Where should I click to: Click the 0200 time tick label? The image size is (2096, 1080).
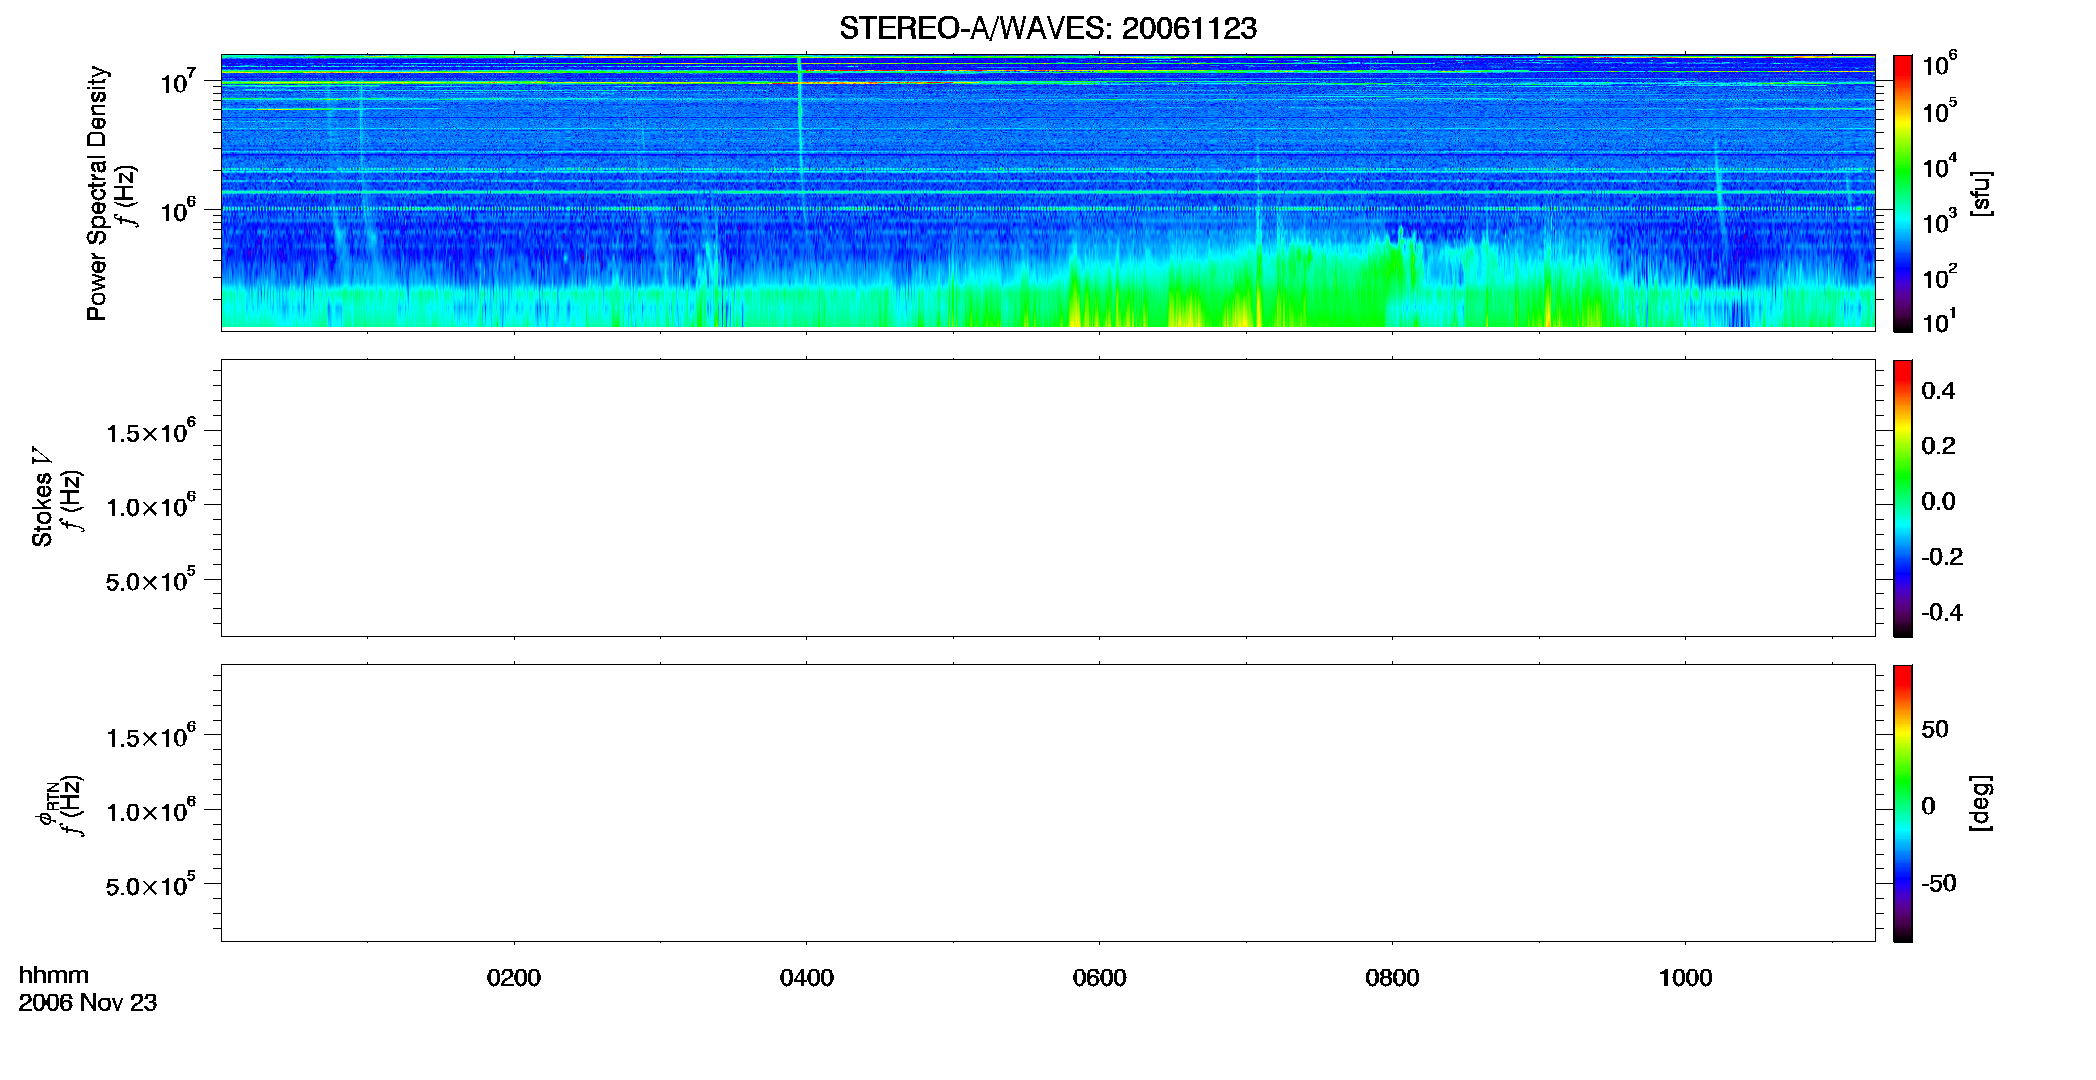tap(513, 978)
